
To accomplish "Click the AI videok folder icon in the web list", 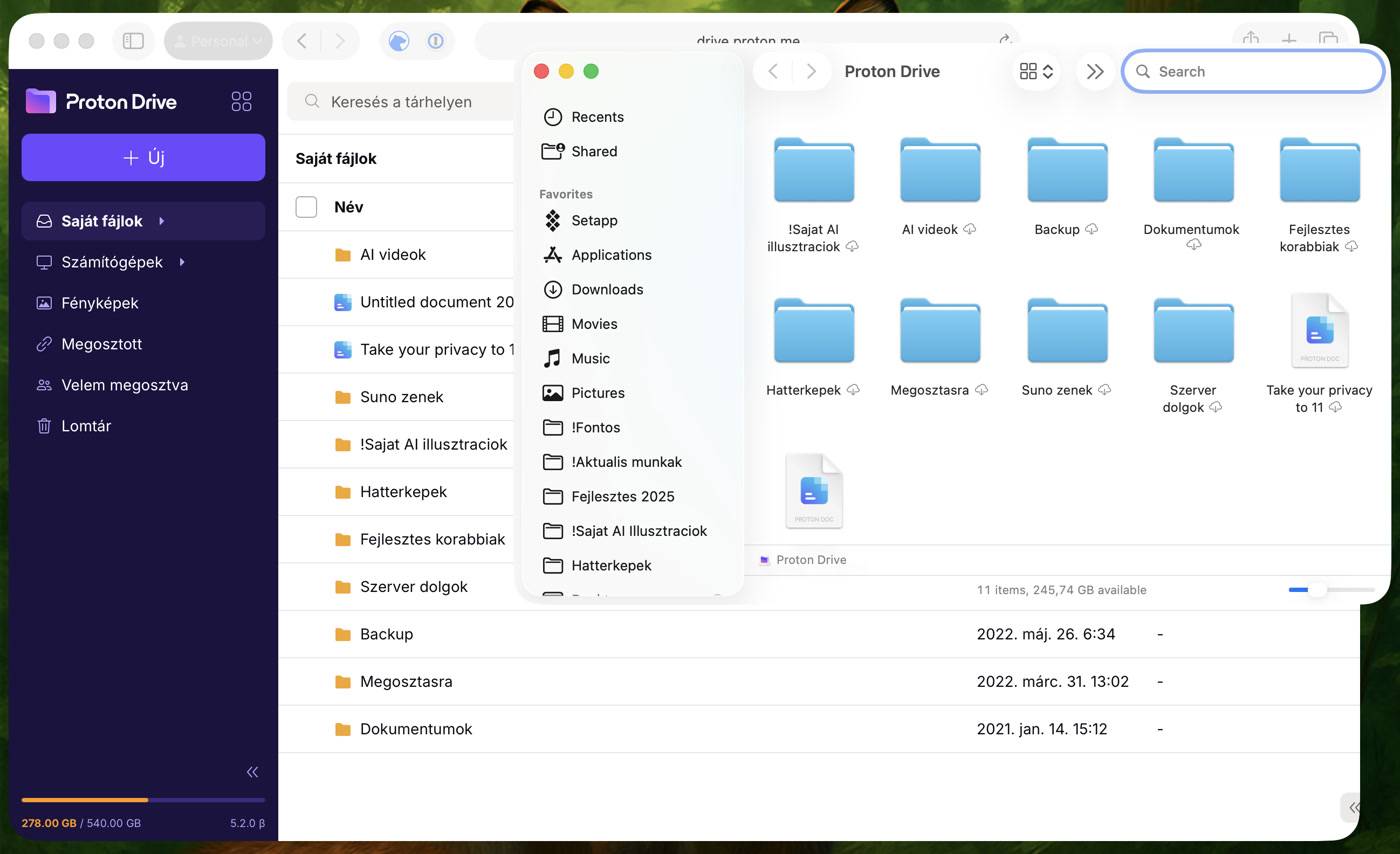I will coord(343,255).
